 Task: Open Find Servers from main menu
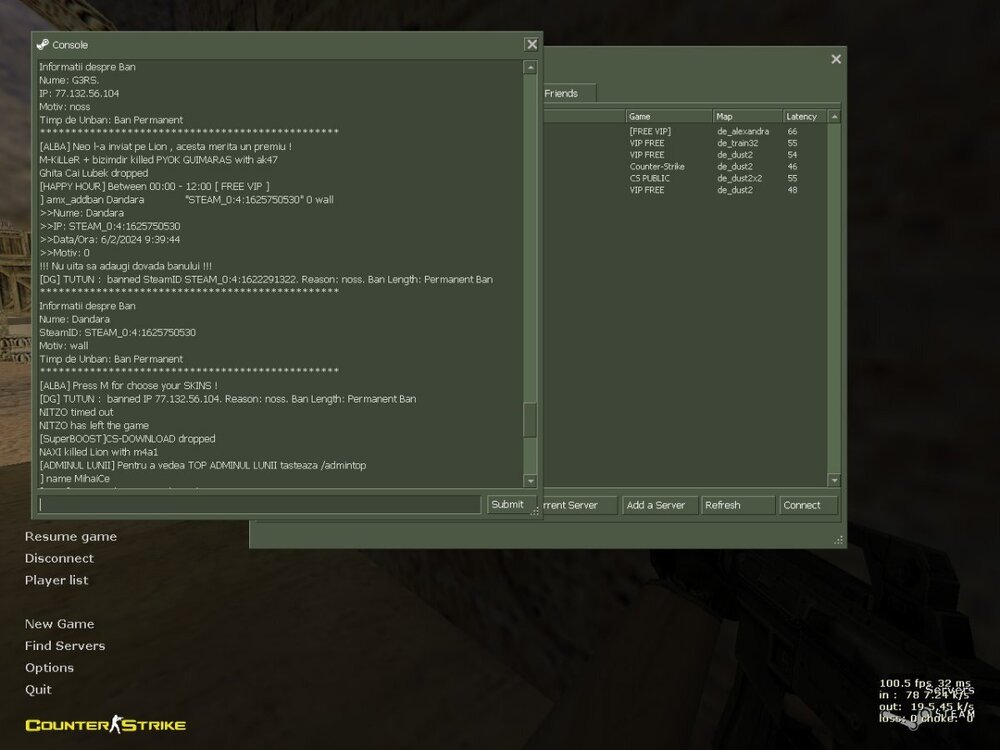65,646
